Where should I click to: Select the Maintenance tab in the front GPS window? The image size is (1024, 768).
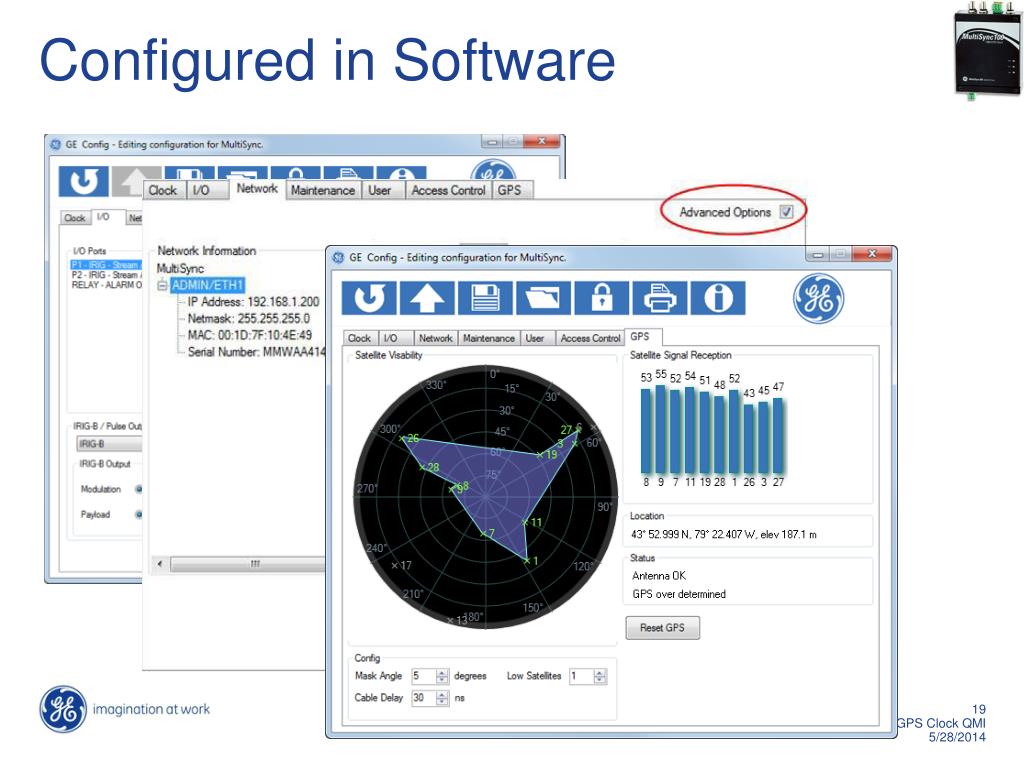[x=488, y=338]
